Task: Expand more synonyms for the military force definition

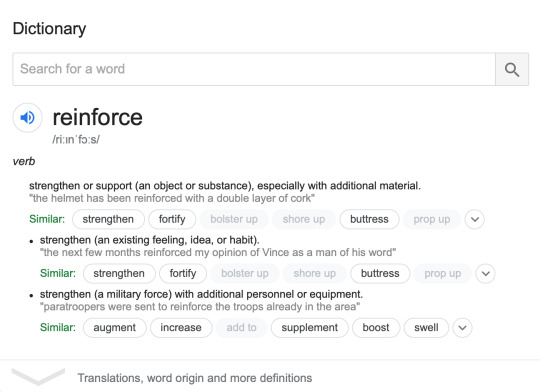Action: (x=463, y=328)
